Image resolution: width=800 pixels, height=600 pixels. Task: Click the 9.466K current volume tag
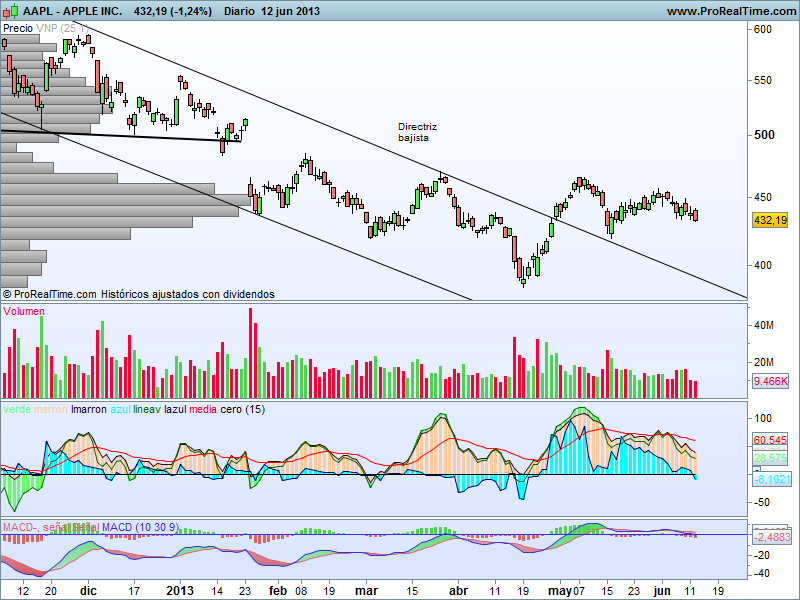[x=770, y=381]
